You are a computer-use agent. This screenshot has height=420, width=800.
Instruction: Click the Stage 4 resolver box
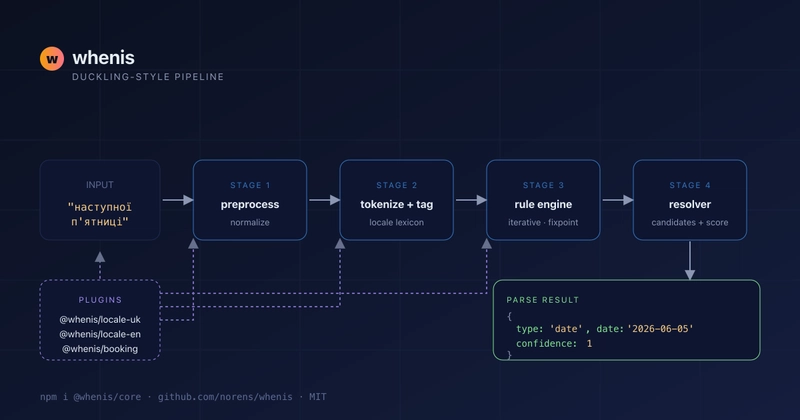tap(690, 200)
